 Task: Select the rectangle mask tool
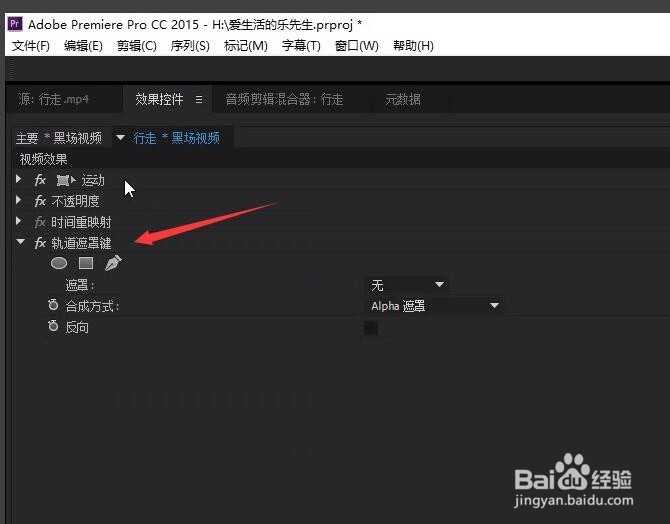pos(86,263)
